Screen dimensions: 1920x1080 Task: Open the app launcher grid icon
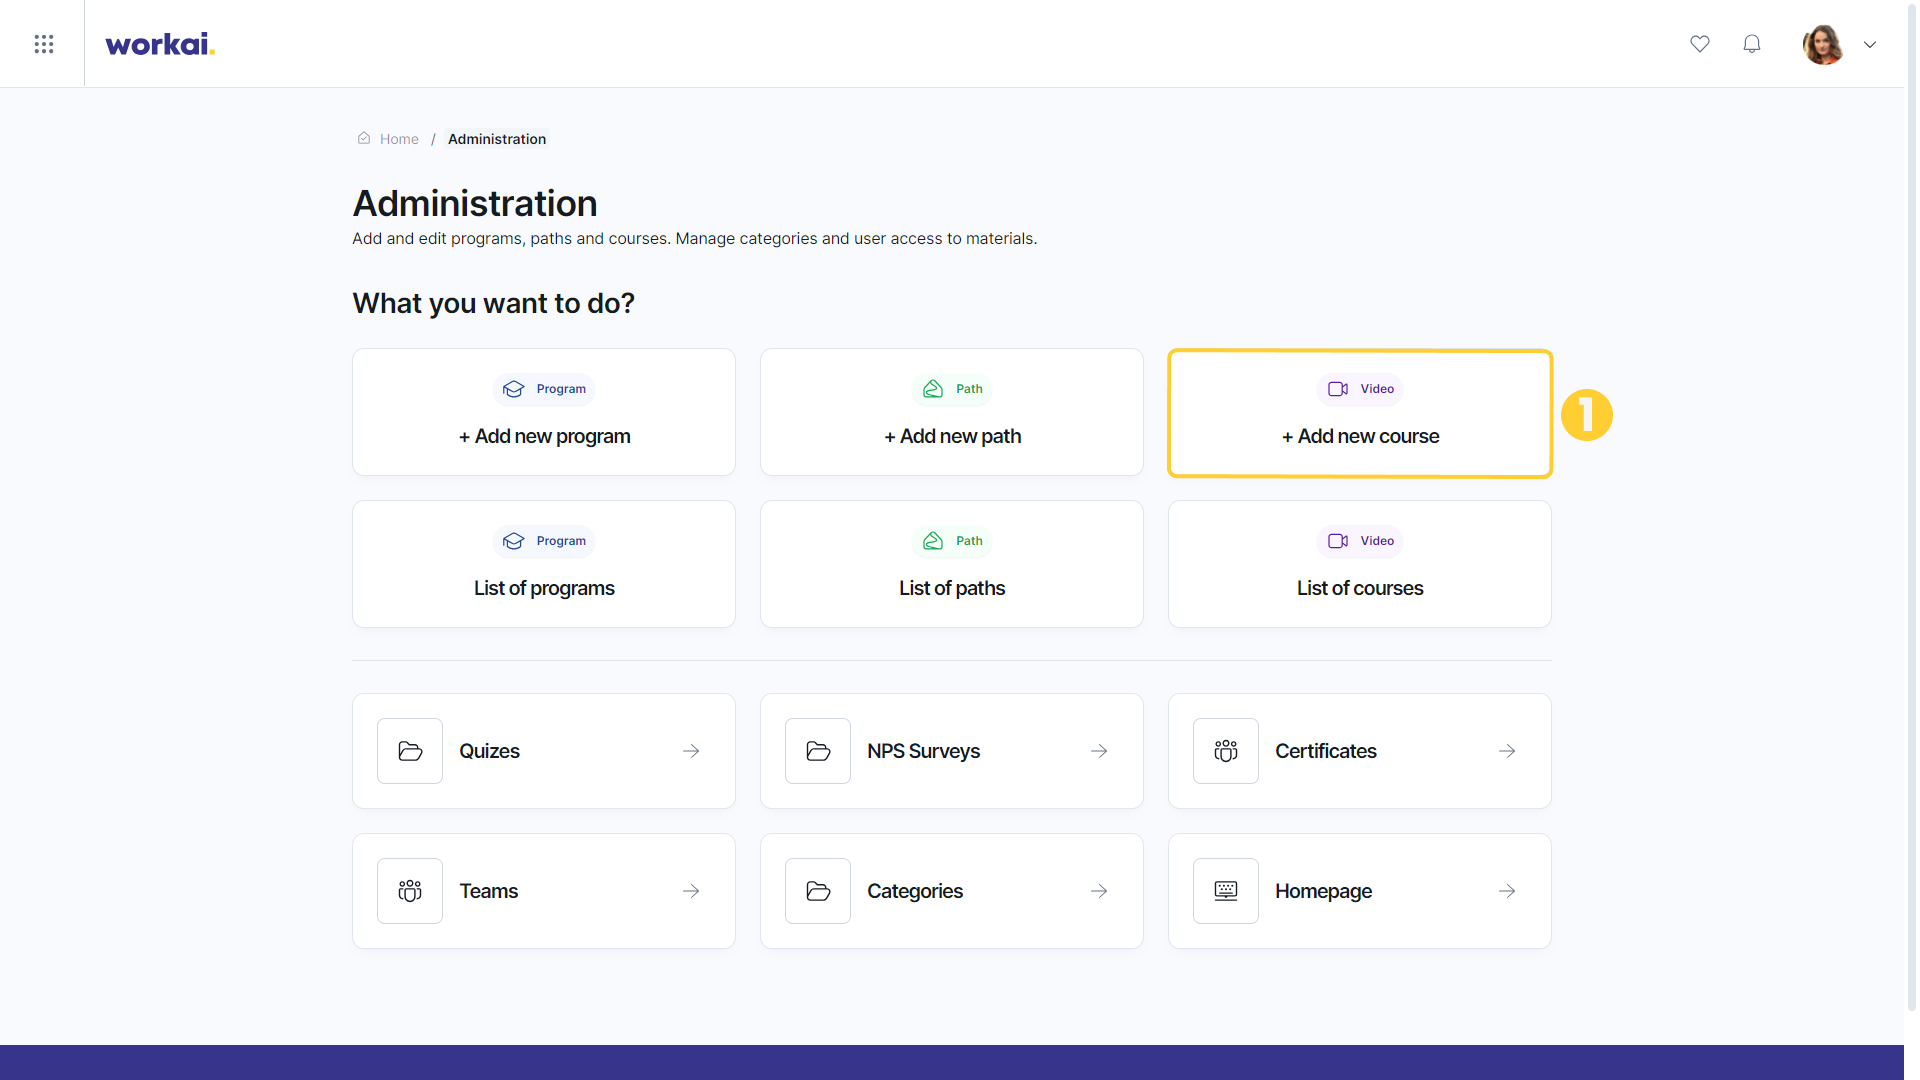43,44
